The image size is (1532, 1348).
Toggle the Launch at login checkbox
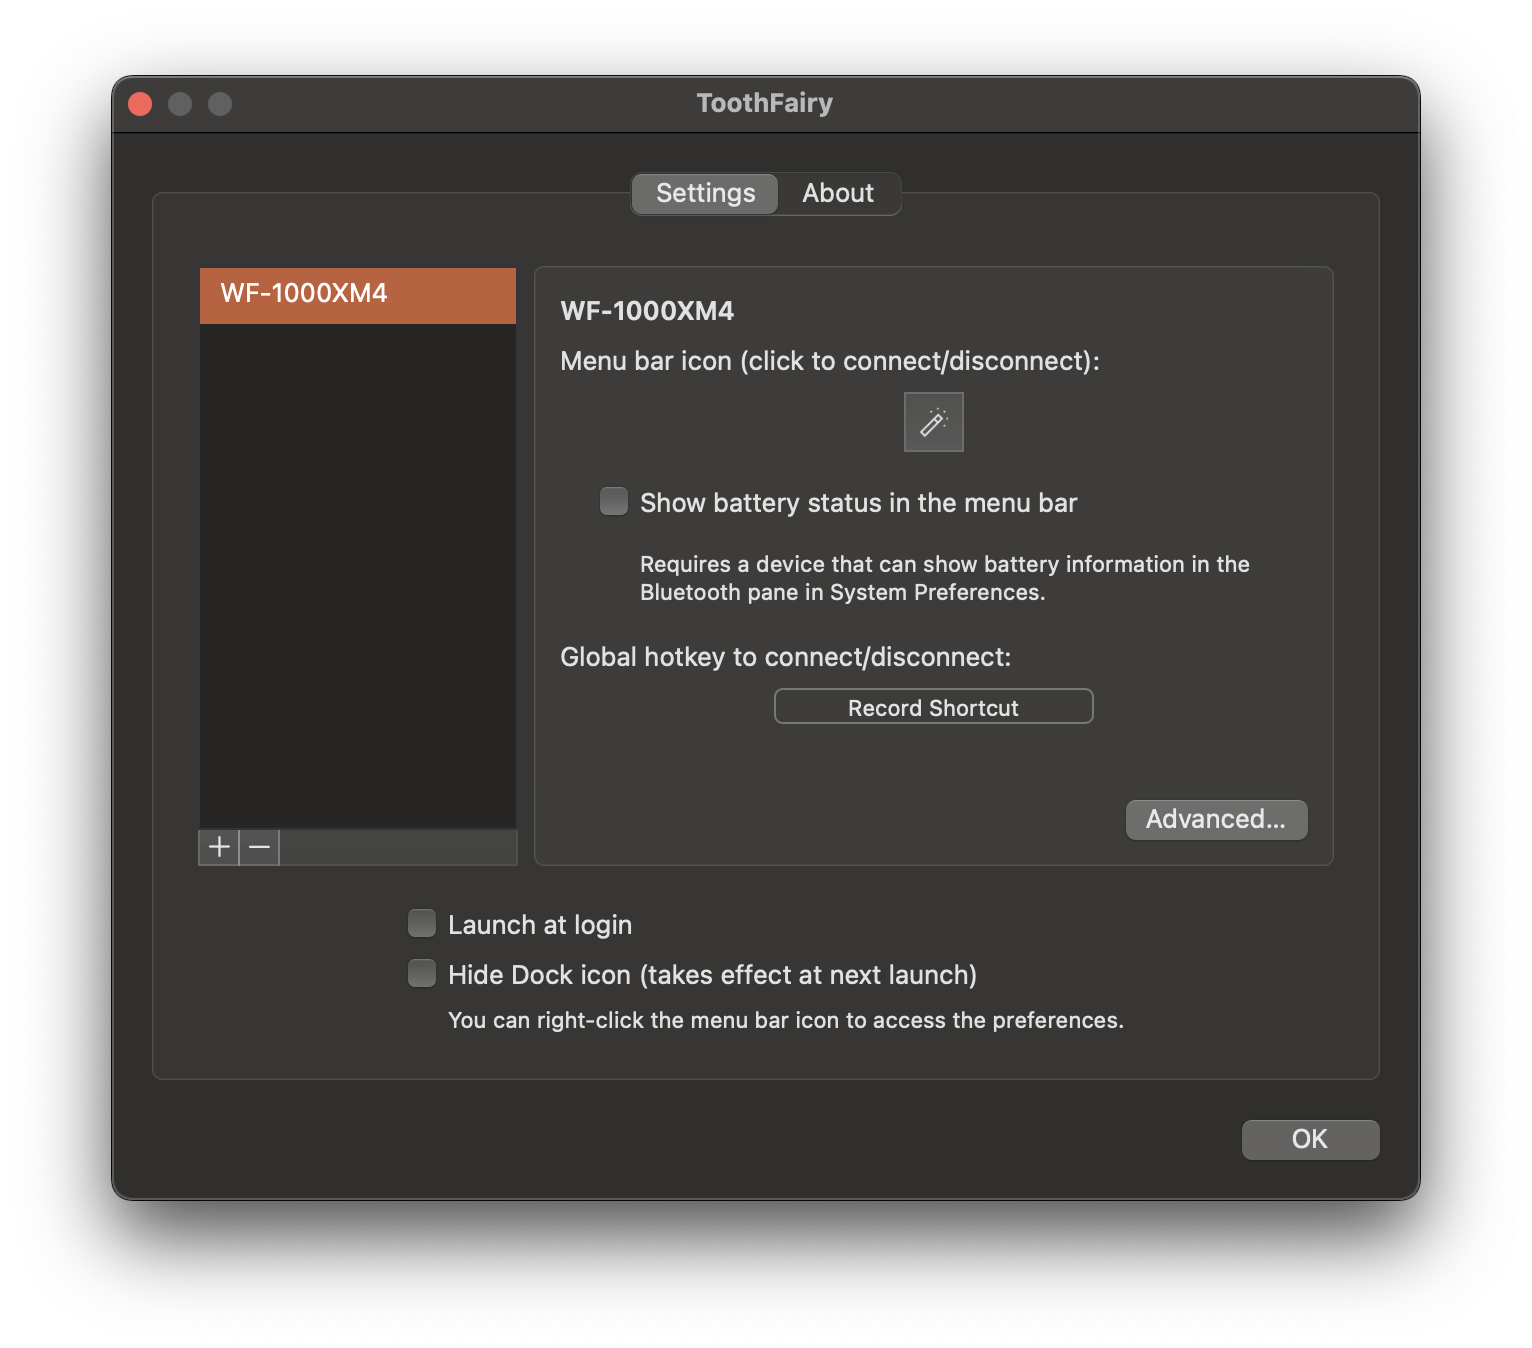[422, 923]
